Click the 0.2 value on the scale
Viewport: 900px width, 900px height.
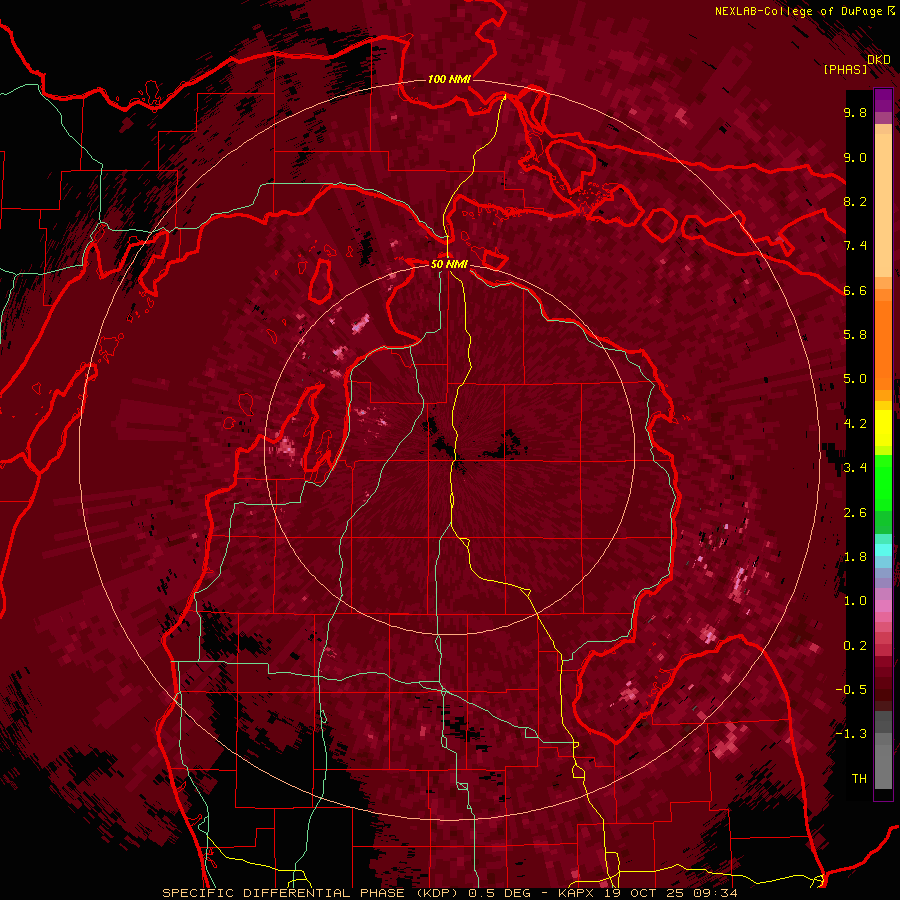(855, 646)
